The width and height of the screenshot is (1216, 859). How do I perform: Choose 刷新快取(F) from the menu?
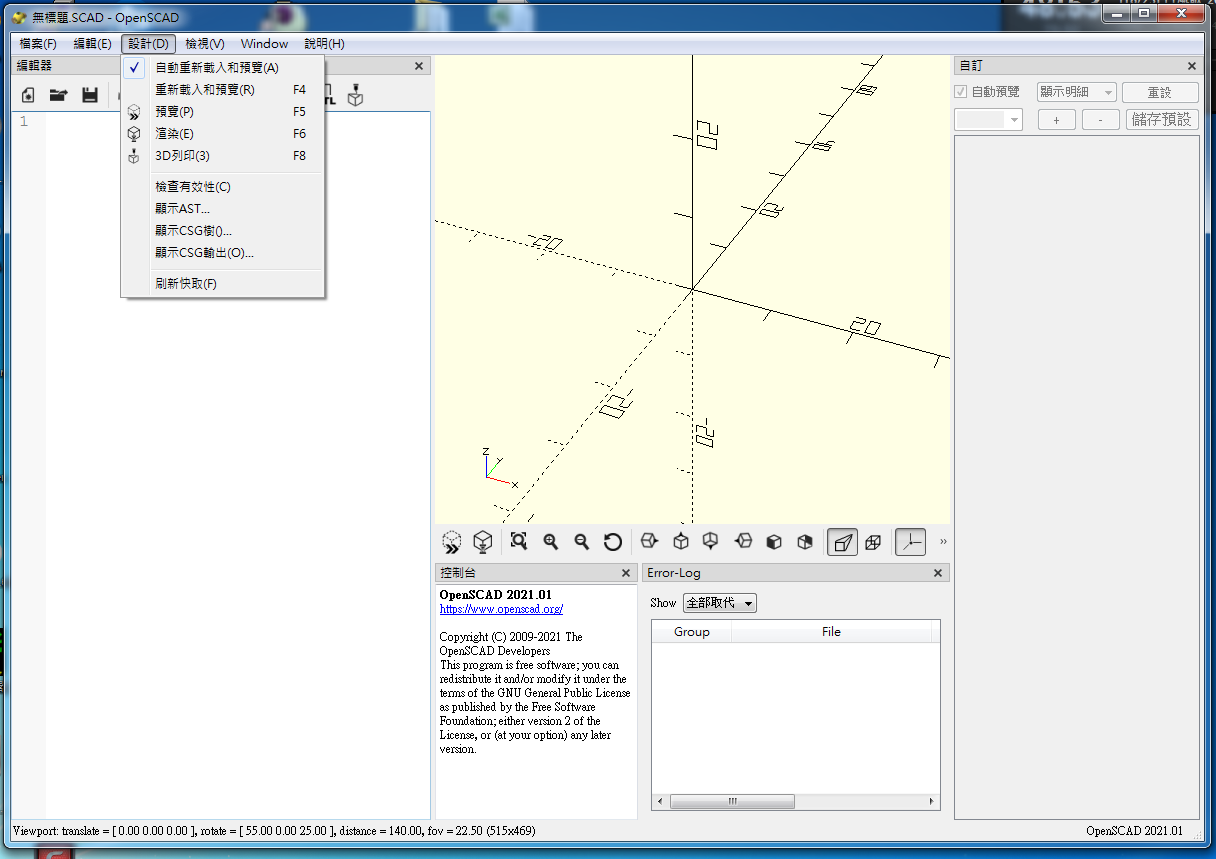(222, 284)
